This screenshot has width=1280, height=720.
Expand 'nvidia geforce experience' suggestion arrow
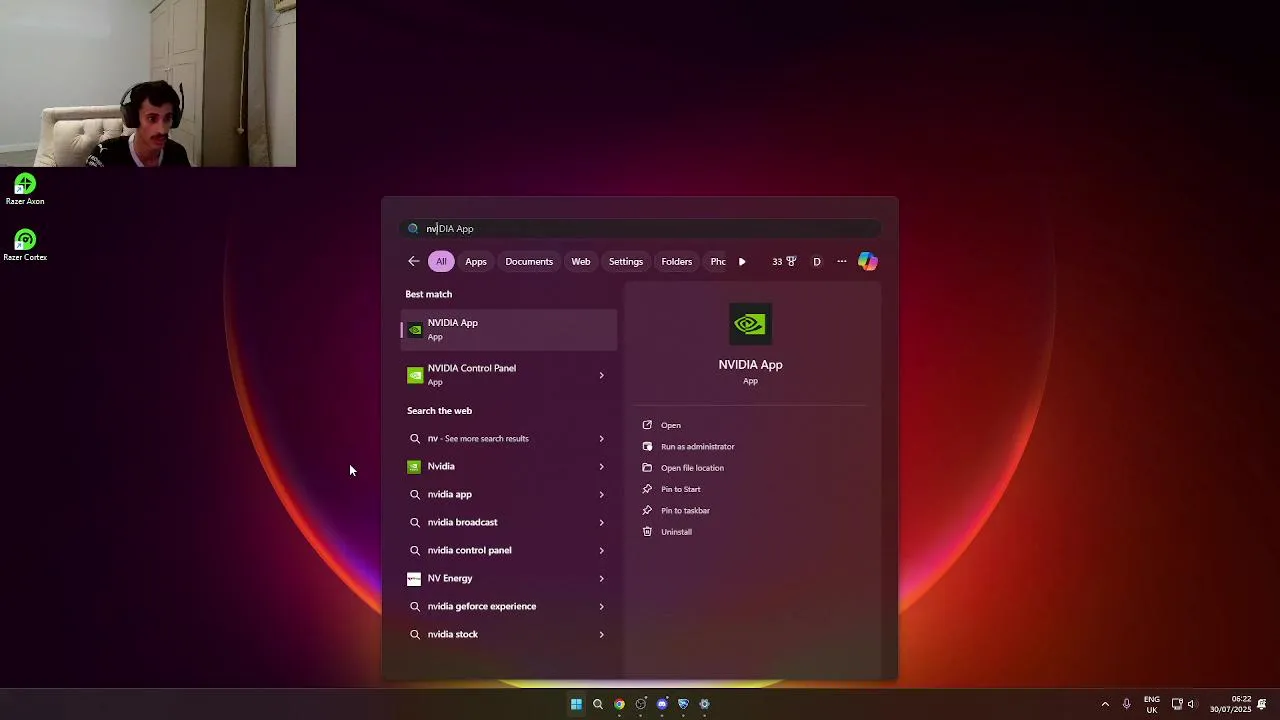[x=601, y=606]
